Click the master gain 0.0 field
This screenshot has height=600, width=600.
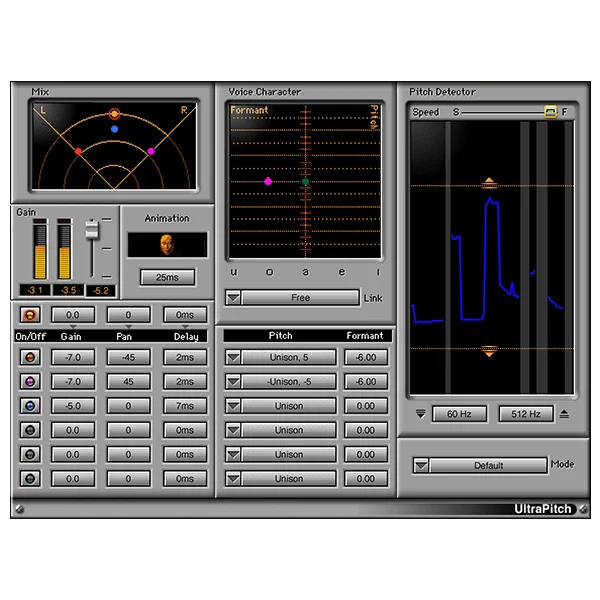click(x=73, y=315)
